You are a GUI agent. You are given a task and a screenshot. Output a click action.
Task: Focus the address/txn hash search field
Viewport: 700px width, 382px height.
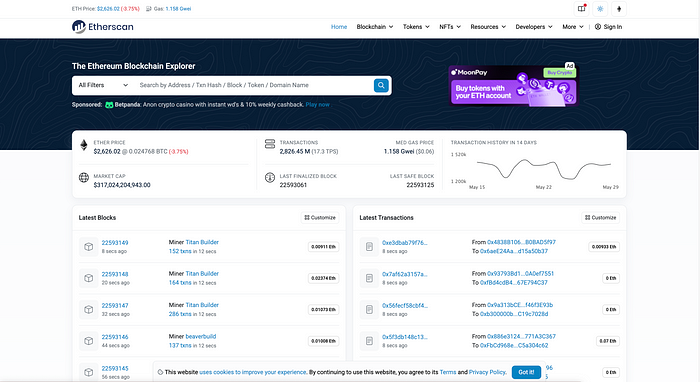pyautogui.click(x=253, y=85)
